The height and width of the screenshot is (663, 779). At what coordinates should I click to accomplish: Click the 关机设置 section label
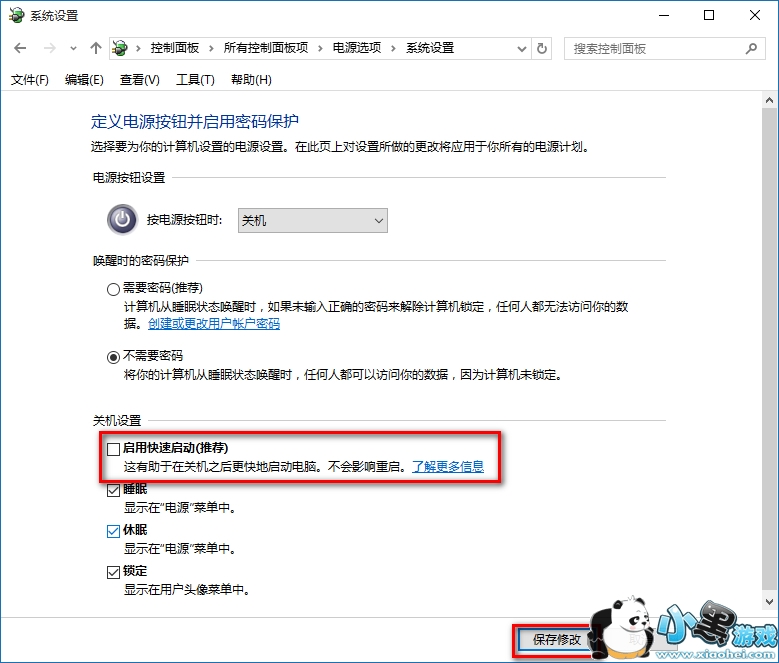pos(117,421)
